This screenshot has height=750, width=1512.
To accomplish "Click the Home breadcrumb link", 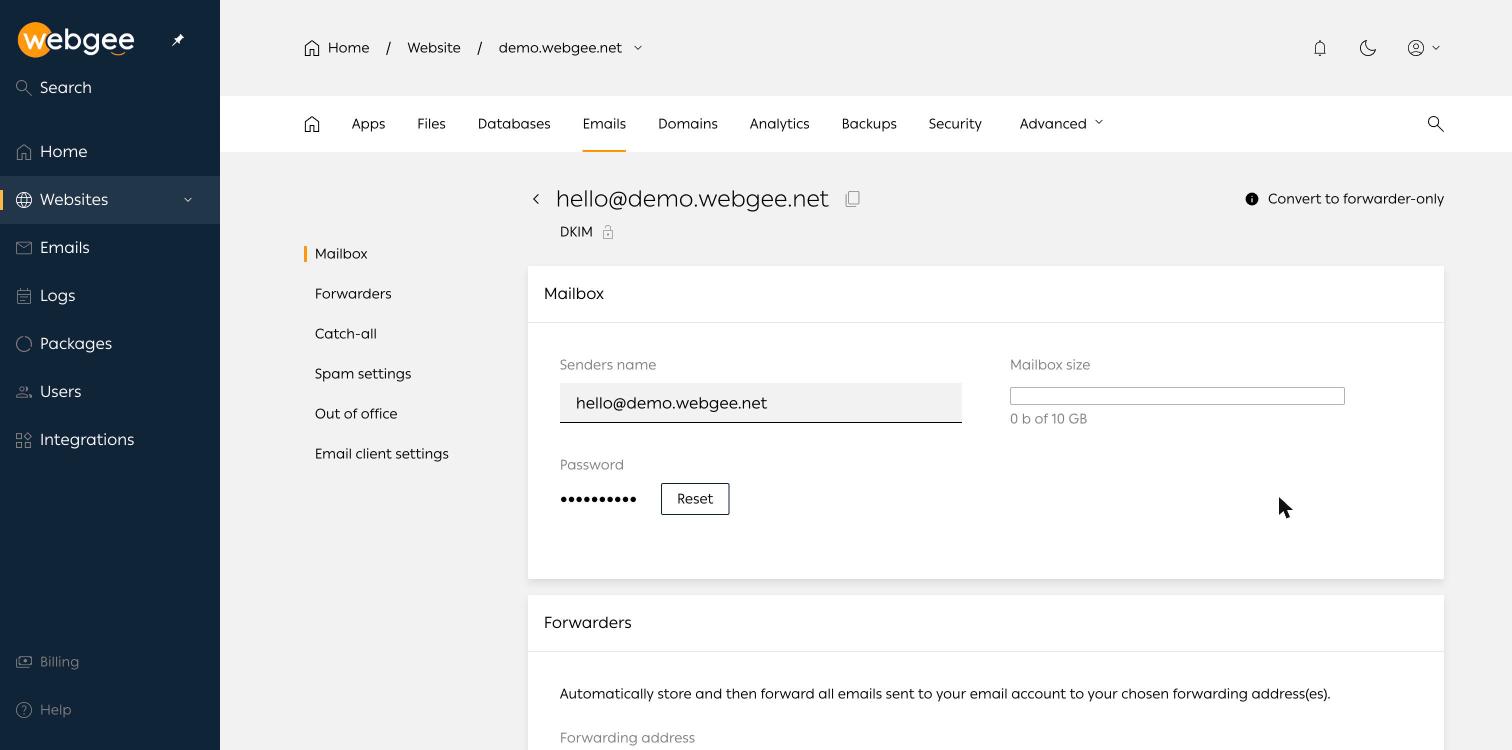I will (x=337, y=48).
